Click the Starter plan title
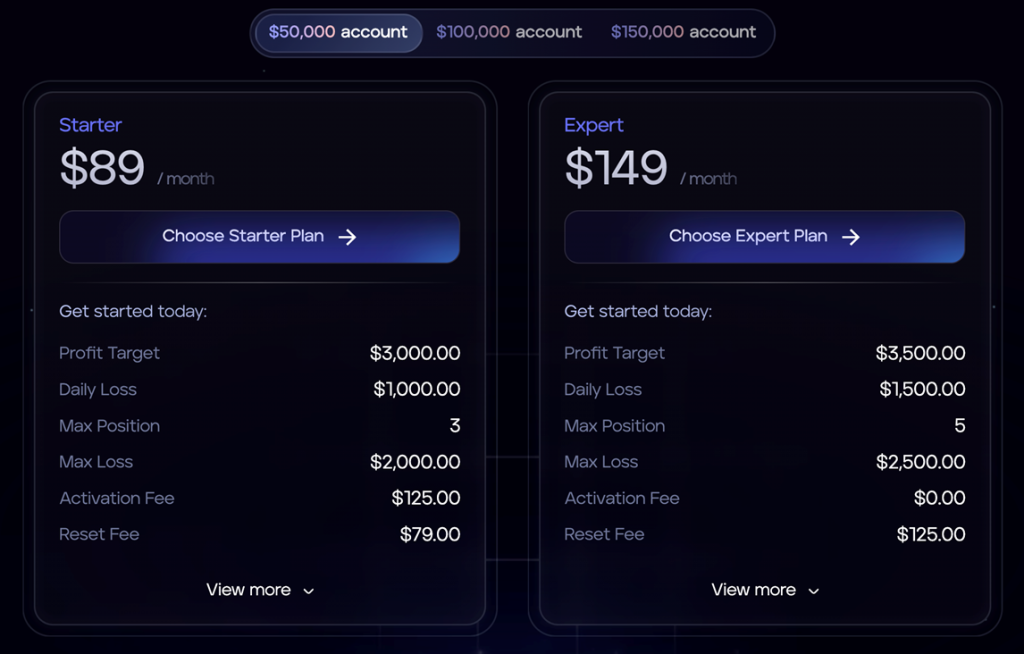1024x654 pixels. coord(90,125)
